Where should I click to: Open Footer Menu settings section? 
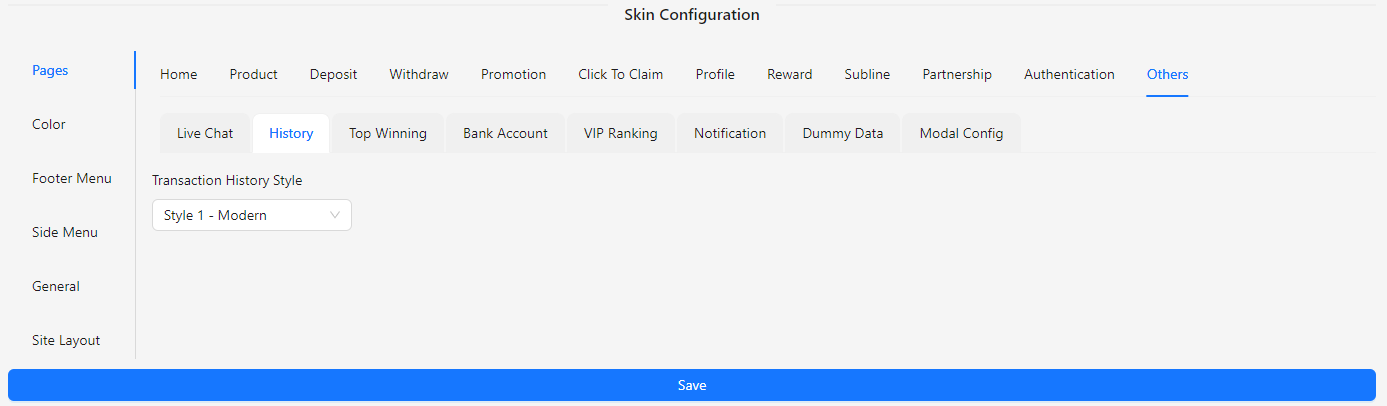[72, 178]
